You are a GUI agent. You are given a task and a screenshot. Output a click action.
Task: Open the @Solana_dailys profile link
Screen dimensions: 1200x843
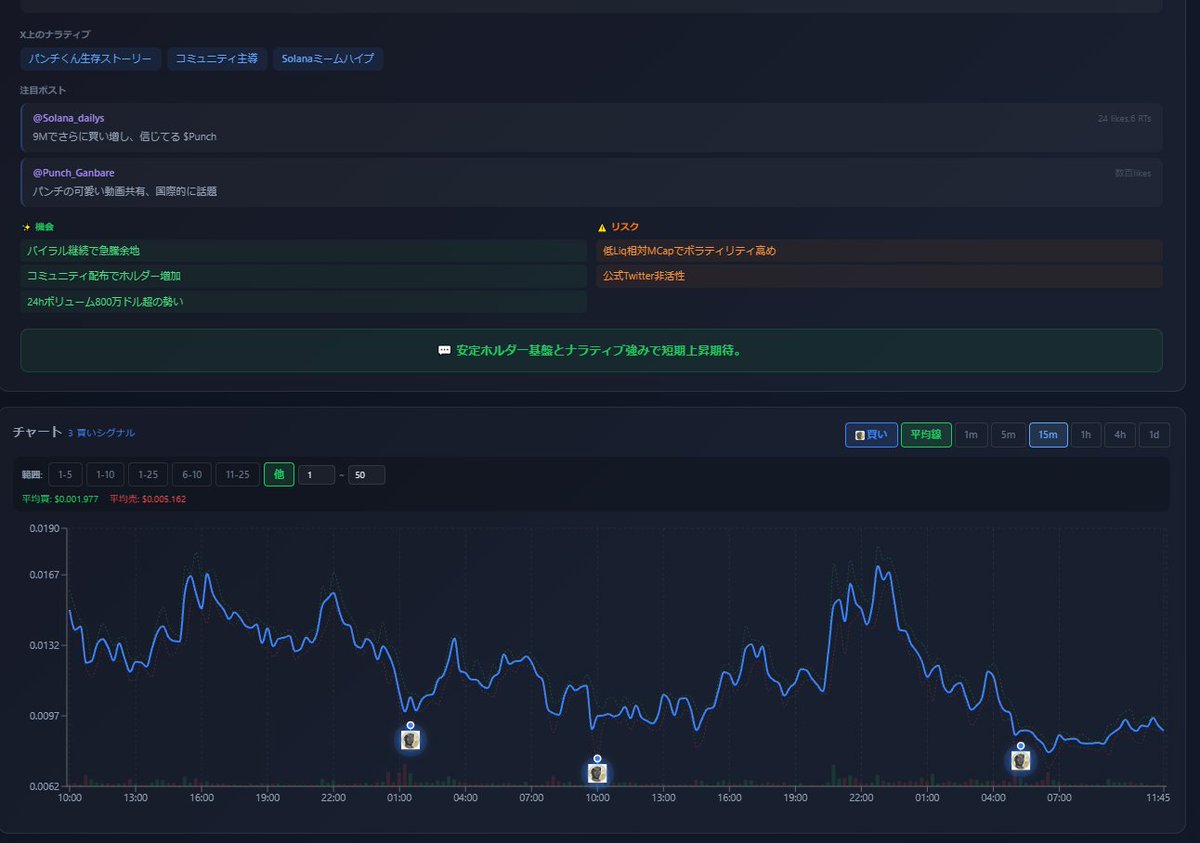(x=68, y=118)
